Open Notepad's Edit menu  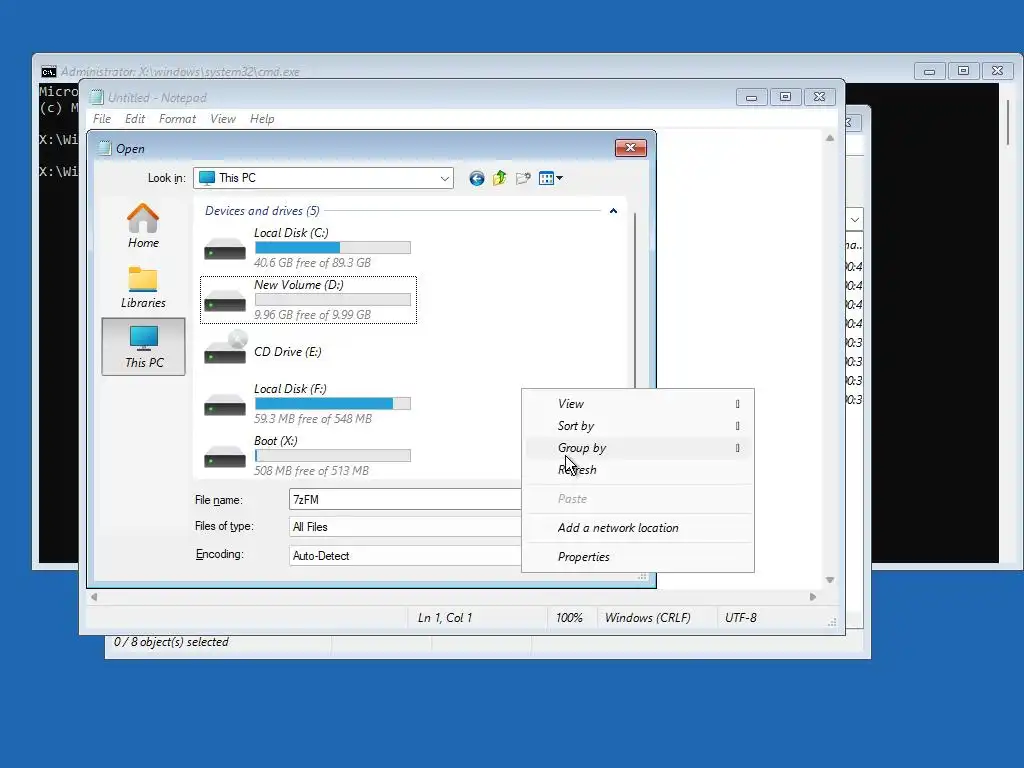[x=135, y=119]
